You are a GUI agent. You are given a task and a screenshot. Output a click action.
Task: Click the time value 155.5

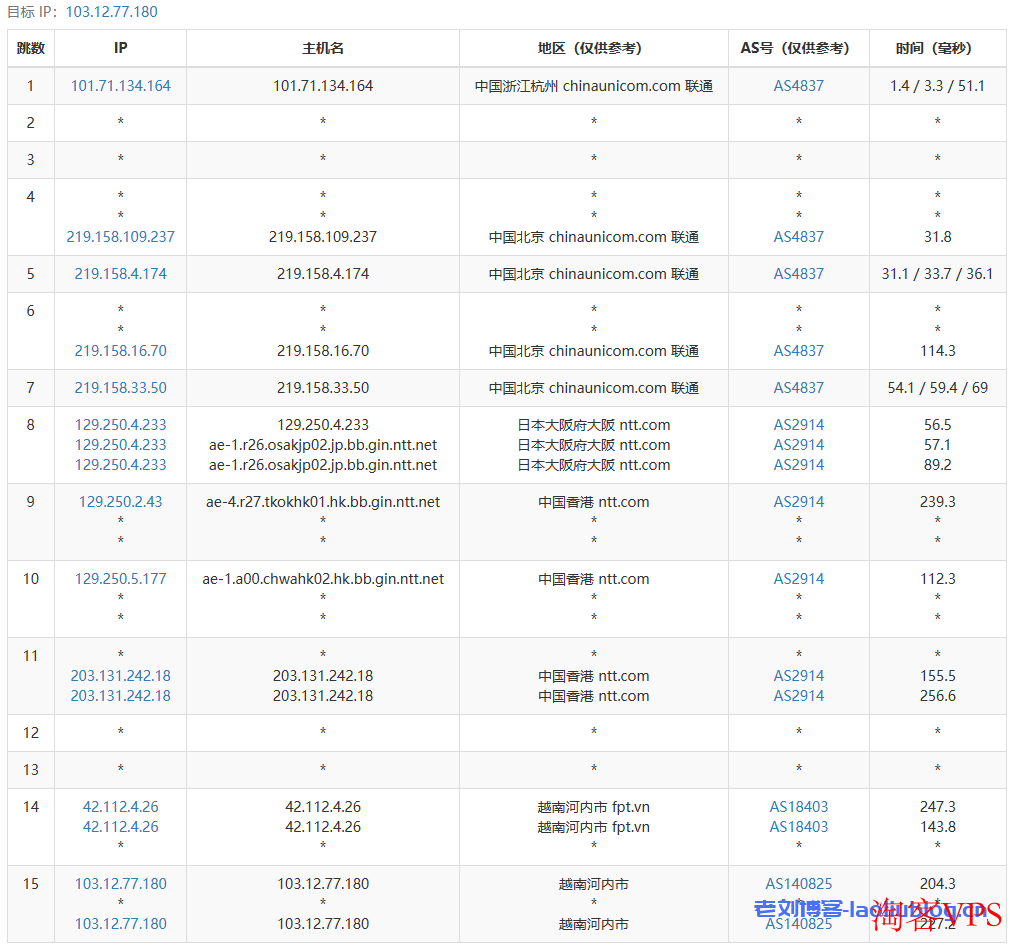point(937,676)
